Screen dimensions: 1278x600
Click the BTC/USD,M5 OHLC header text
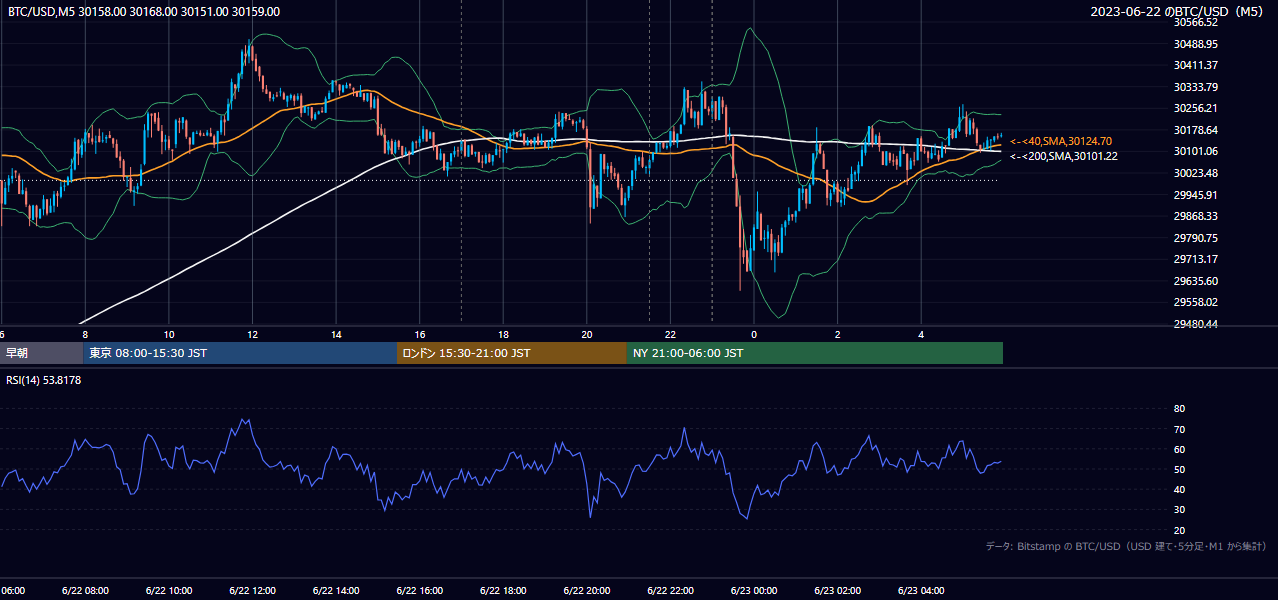[x=144, y=12]
